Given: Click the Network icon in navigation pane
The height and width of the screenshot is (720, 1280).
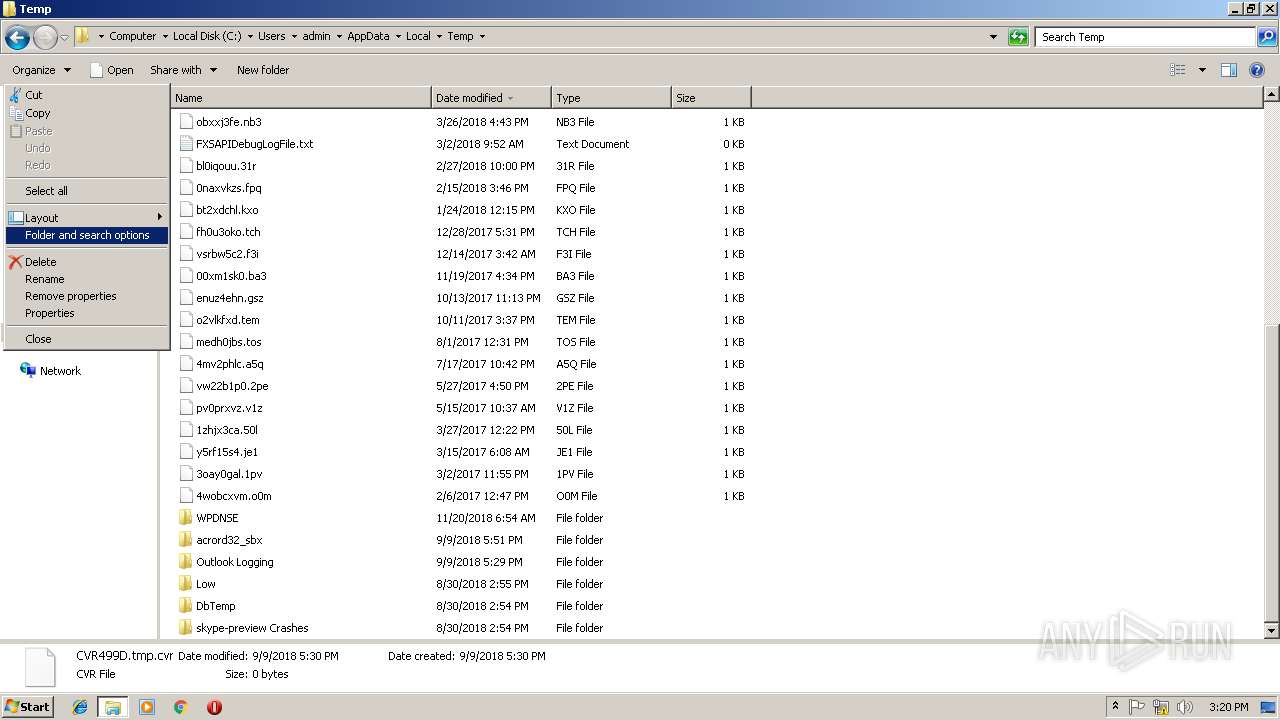Looking at the screenshot, I should coord(28,370).
